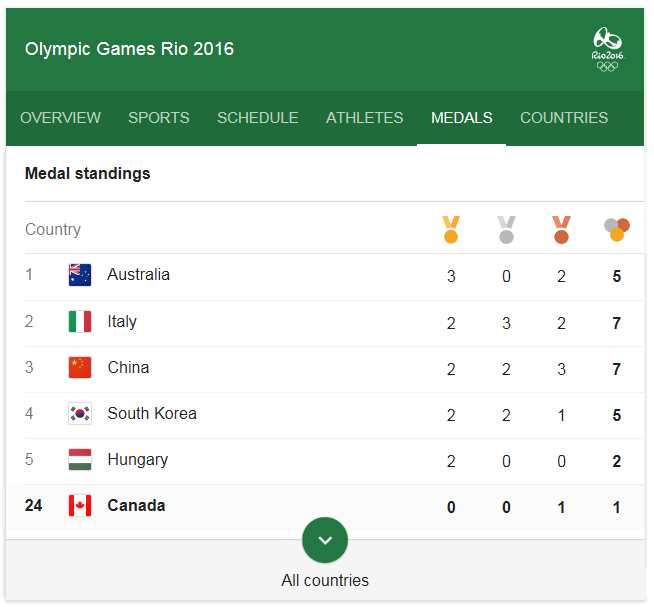
Task: Switch to the Overview tab
Action: click(60, 118)
